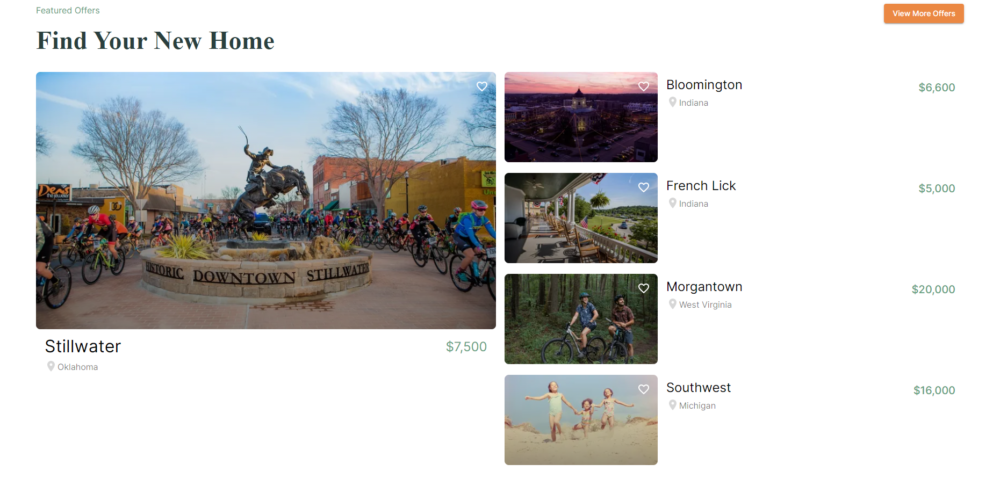Click the location pin next to Bloomington's Indiana
This screenshot has height=479, width=1000.
(672, 102)
